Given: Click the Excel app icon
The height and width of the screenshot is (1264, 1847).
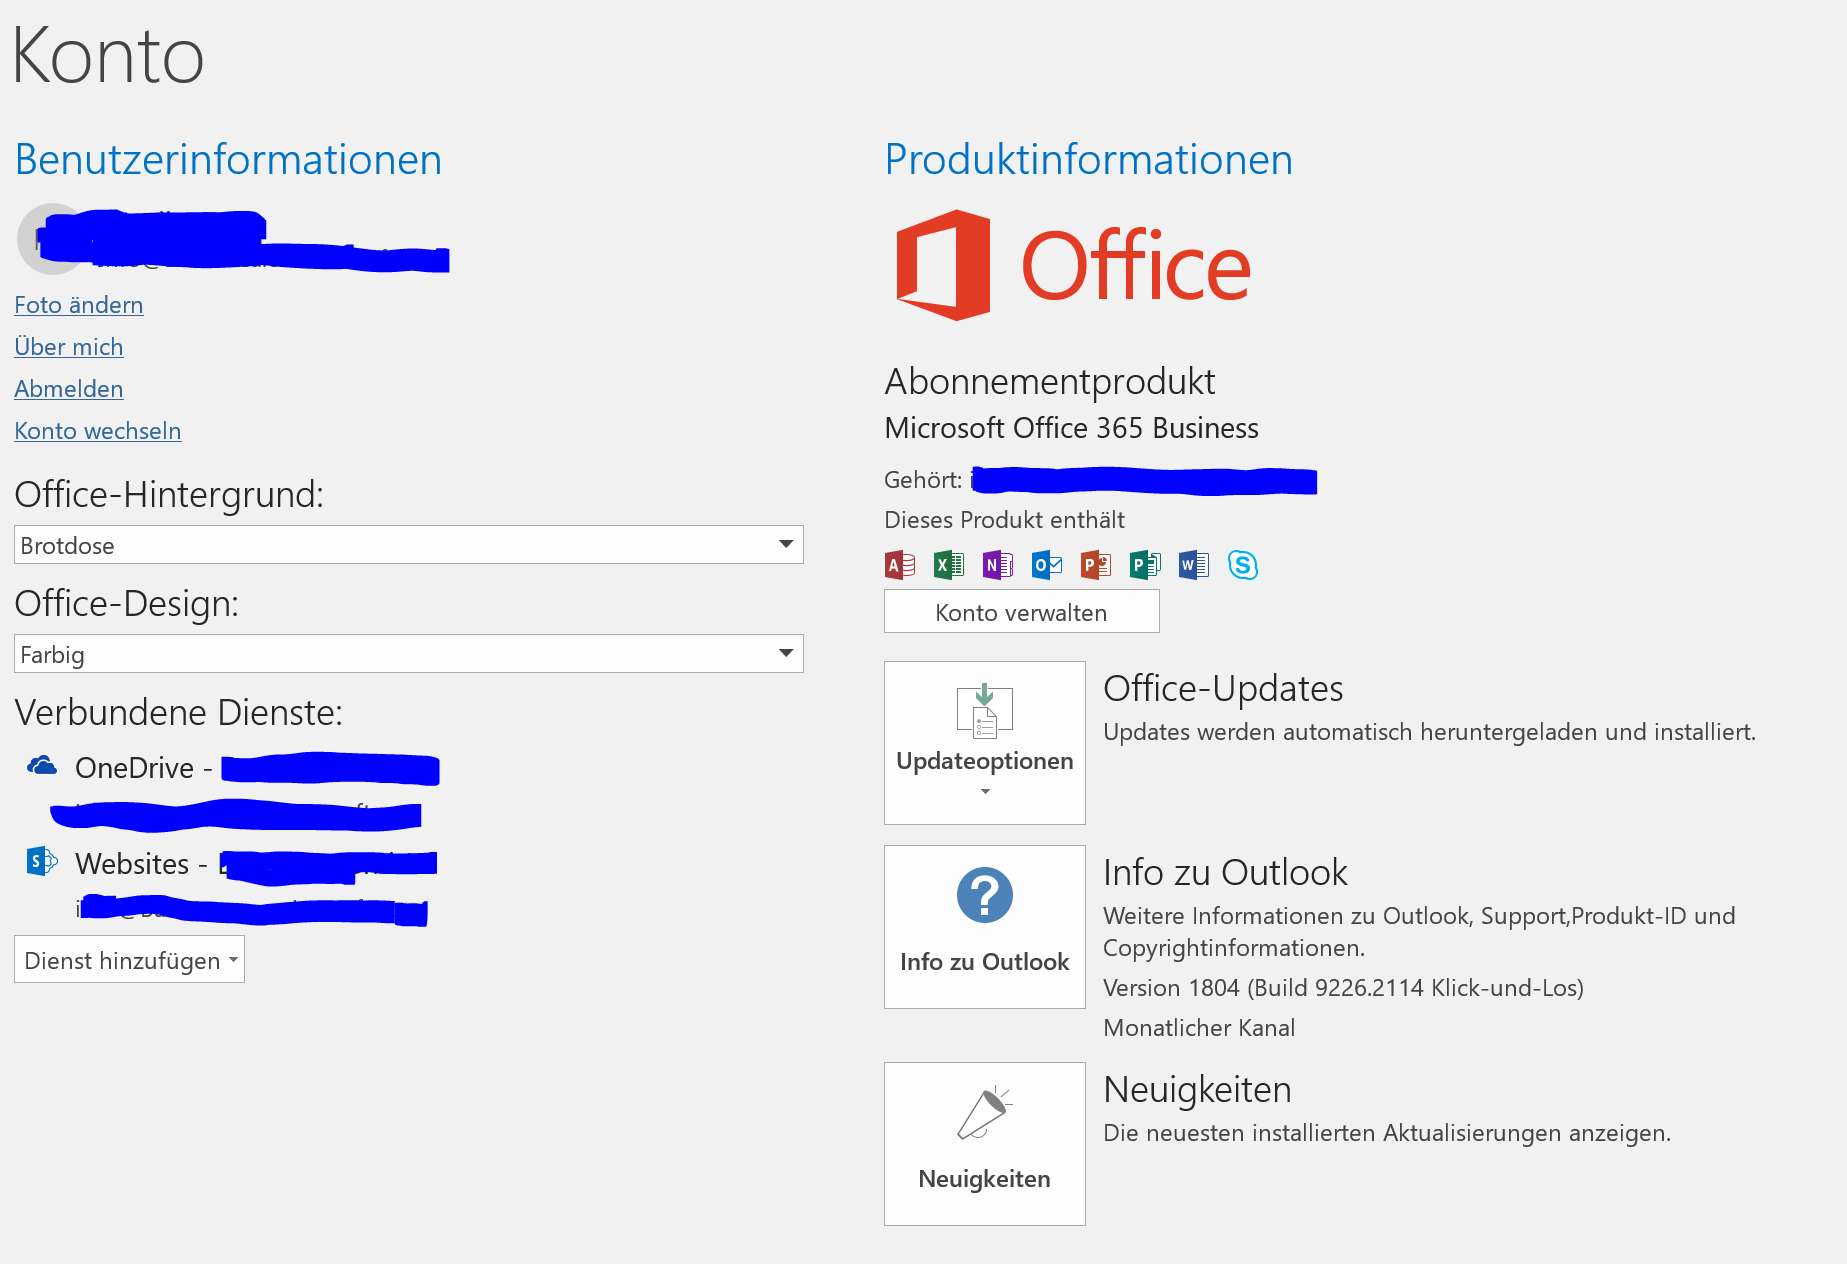Looking at the screenshot, I should click(x=949, y=565).
